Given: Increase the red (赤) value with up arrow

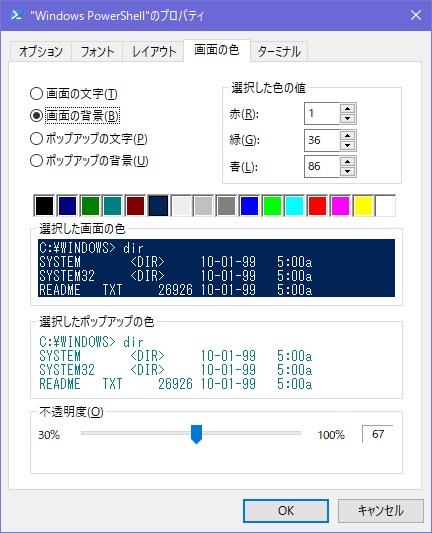Looking at the screenshot, I should click(x=347, y=109).
